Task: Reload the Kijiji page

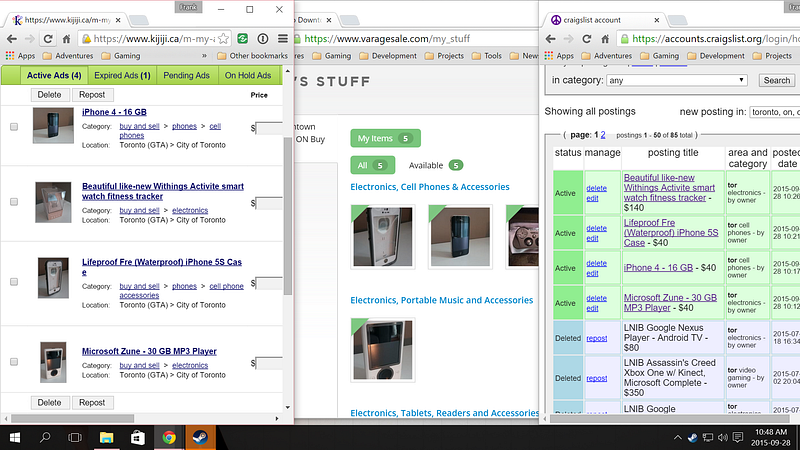Action: (48, 39)
